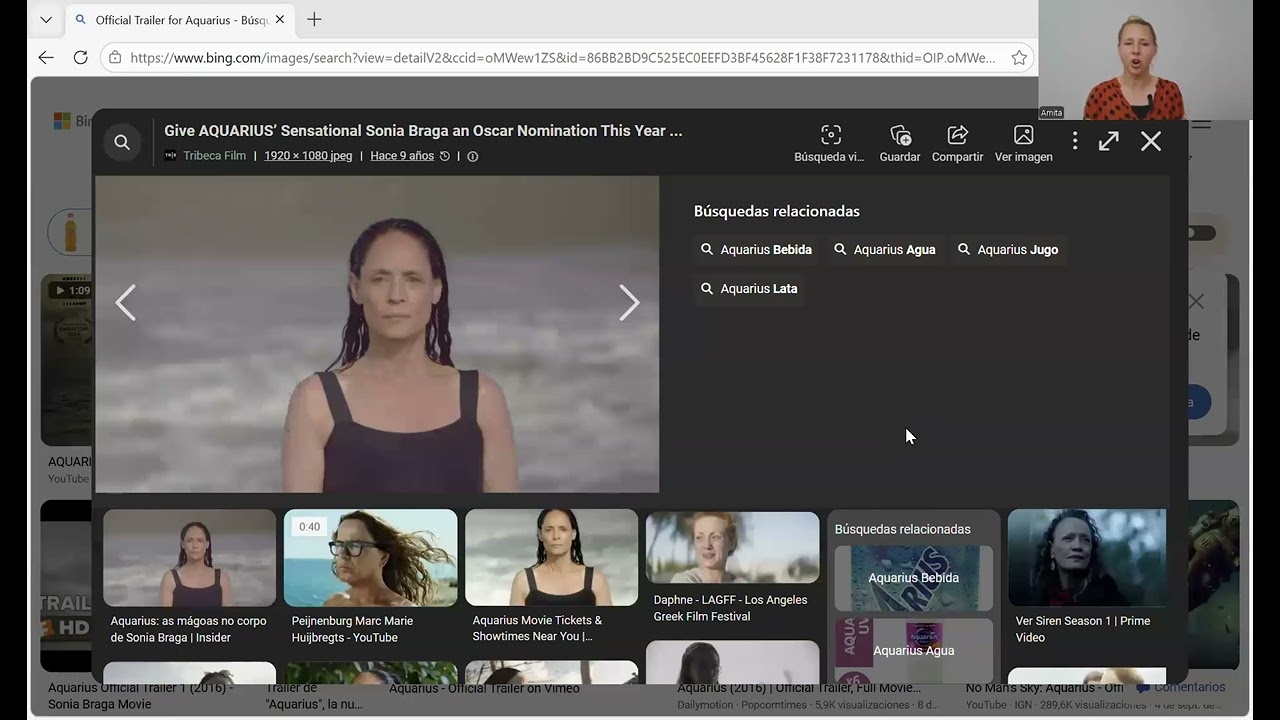View site information padlock icon
Screen dimensions: 1280x720
(115, 58)
